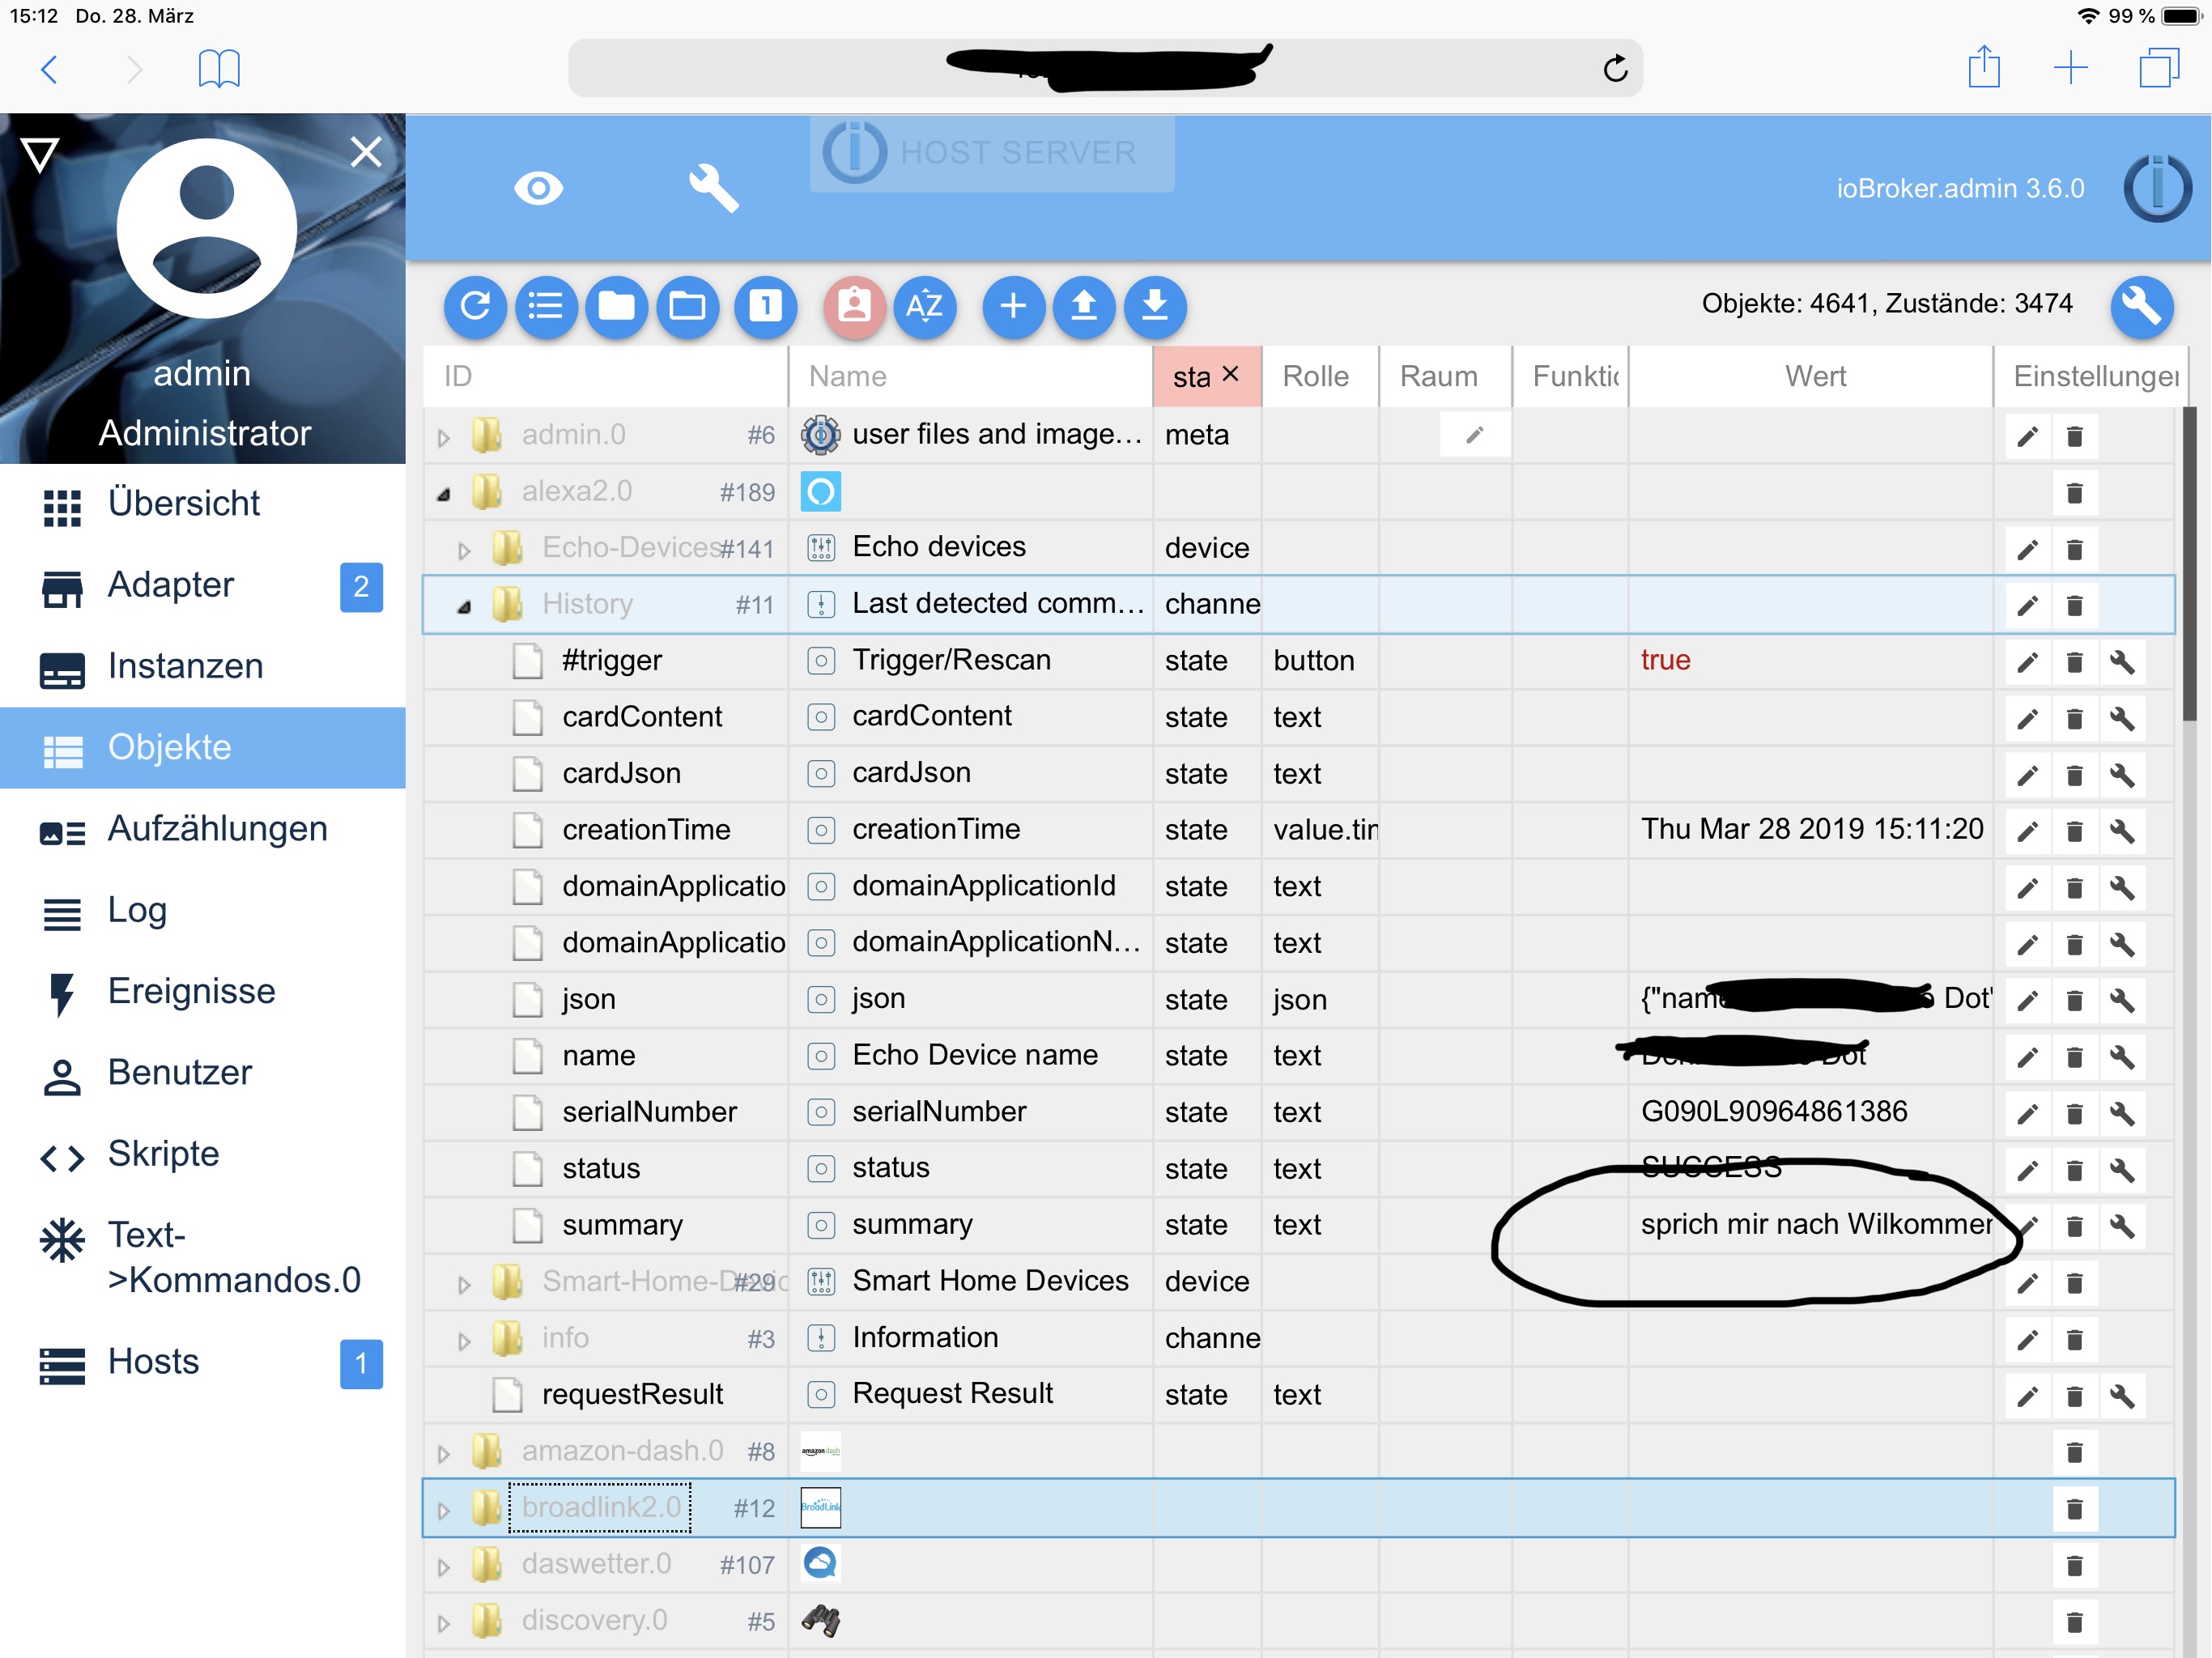Click the Name column filter field
Viewport: 2212px width, 1658px height.
coord(968,376)
